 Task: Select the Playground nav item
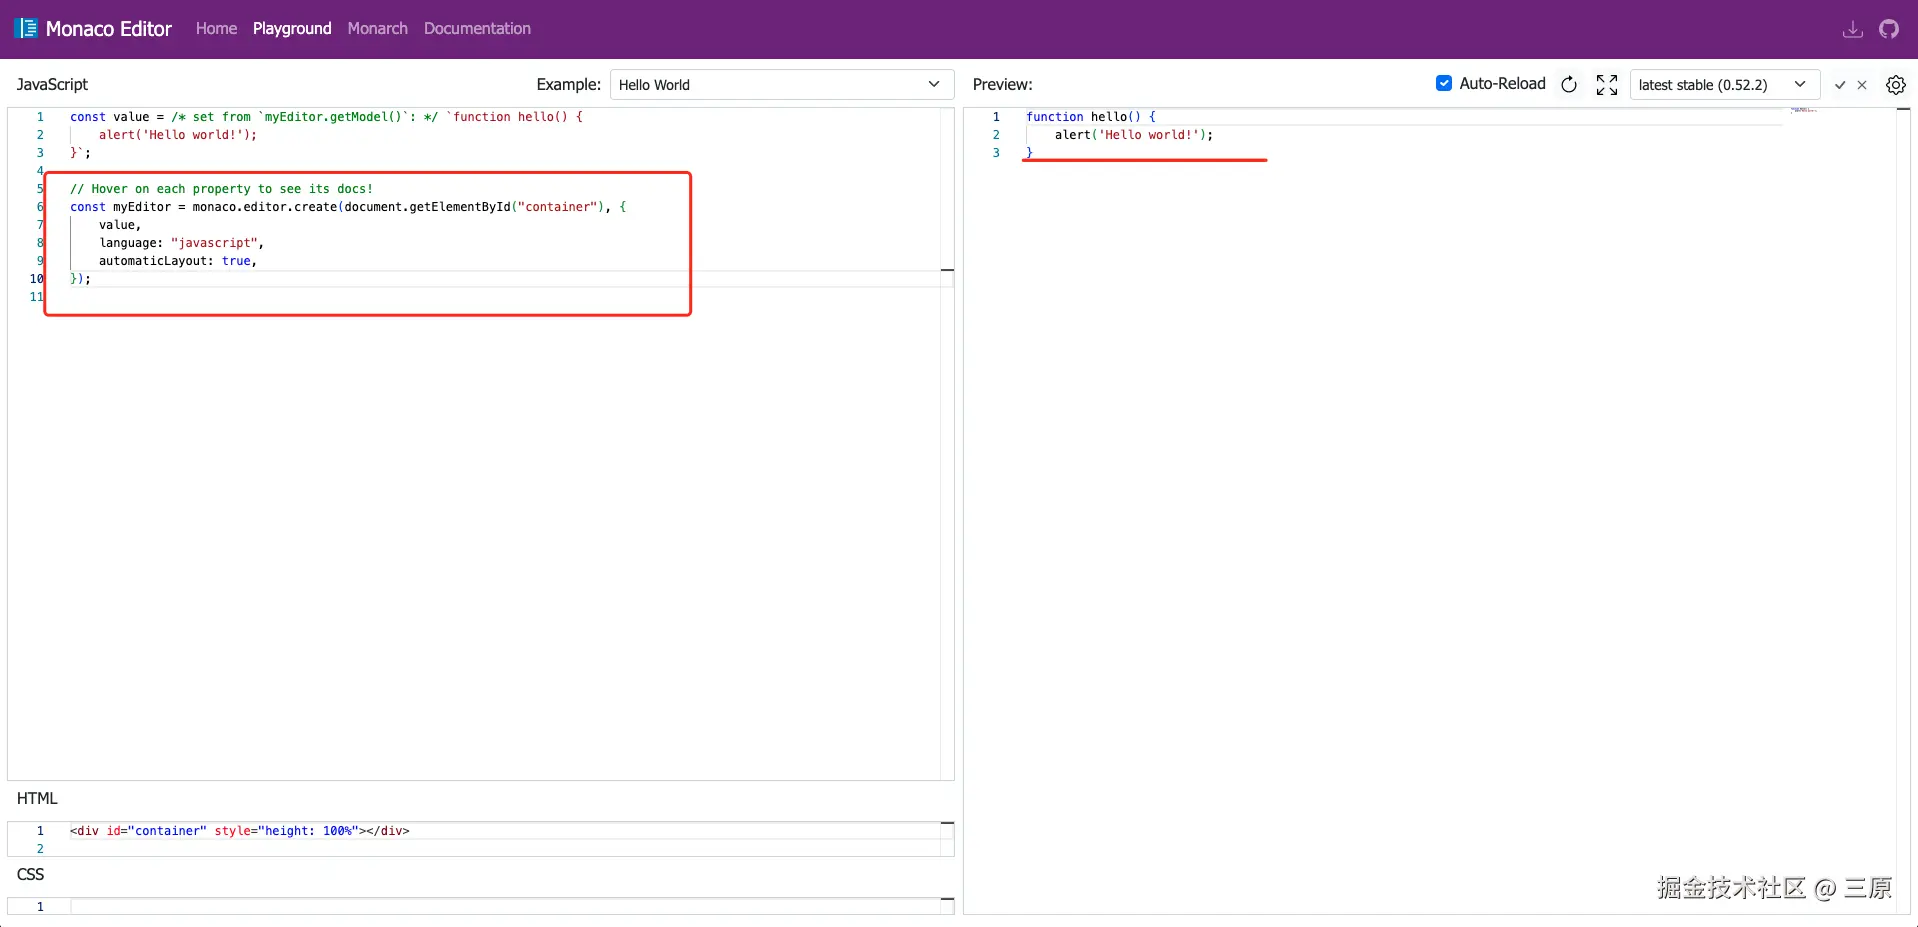[292, 29]
